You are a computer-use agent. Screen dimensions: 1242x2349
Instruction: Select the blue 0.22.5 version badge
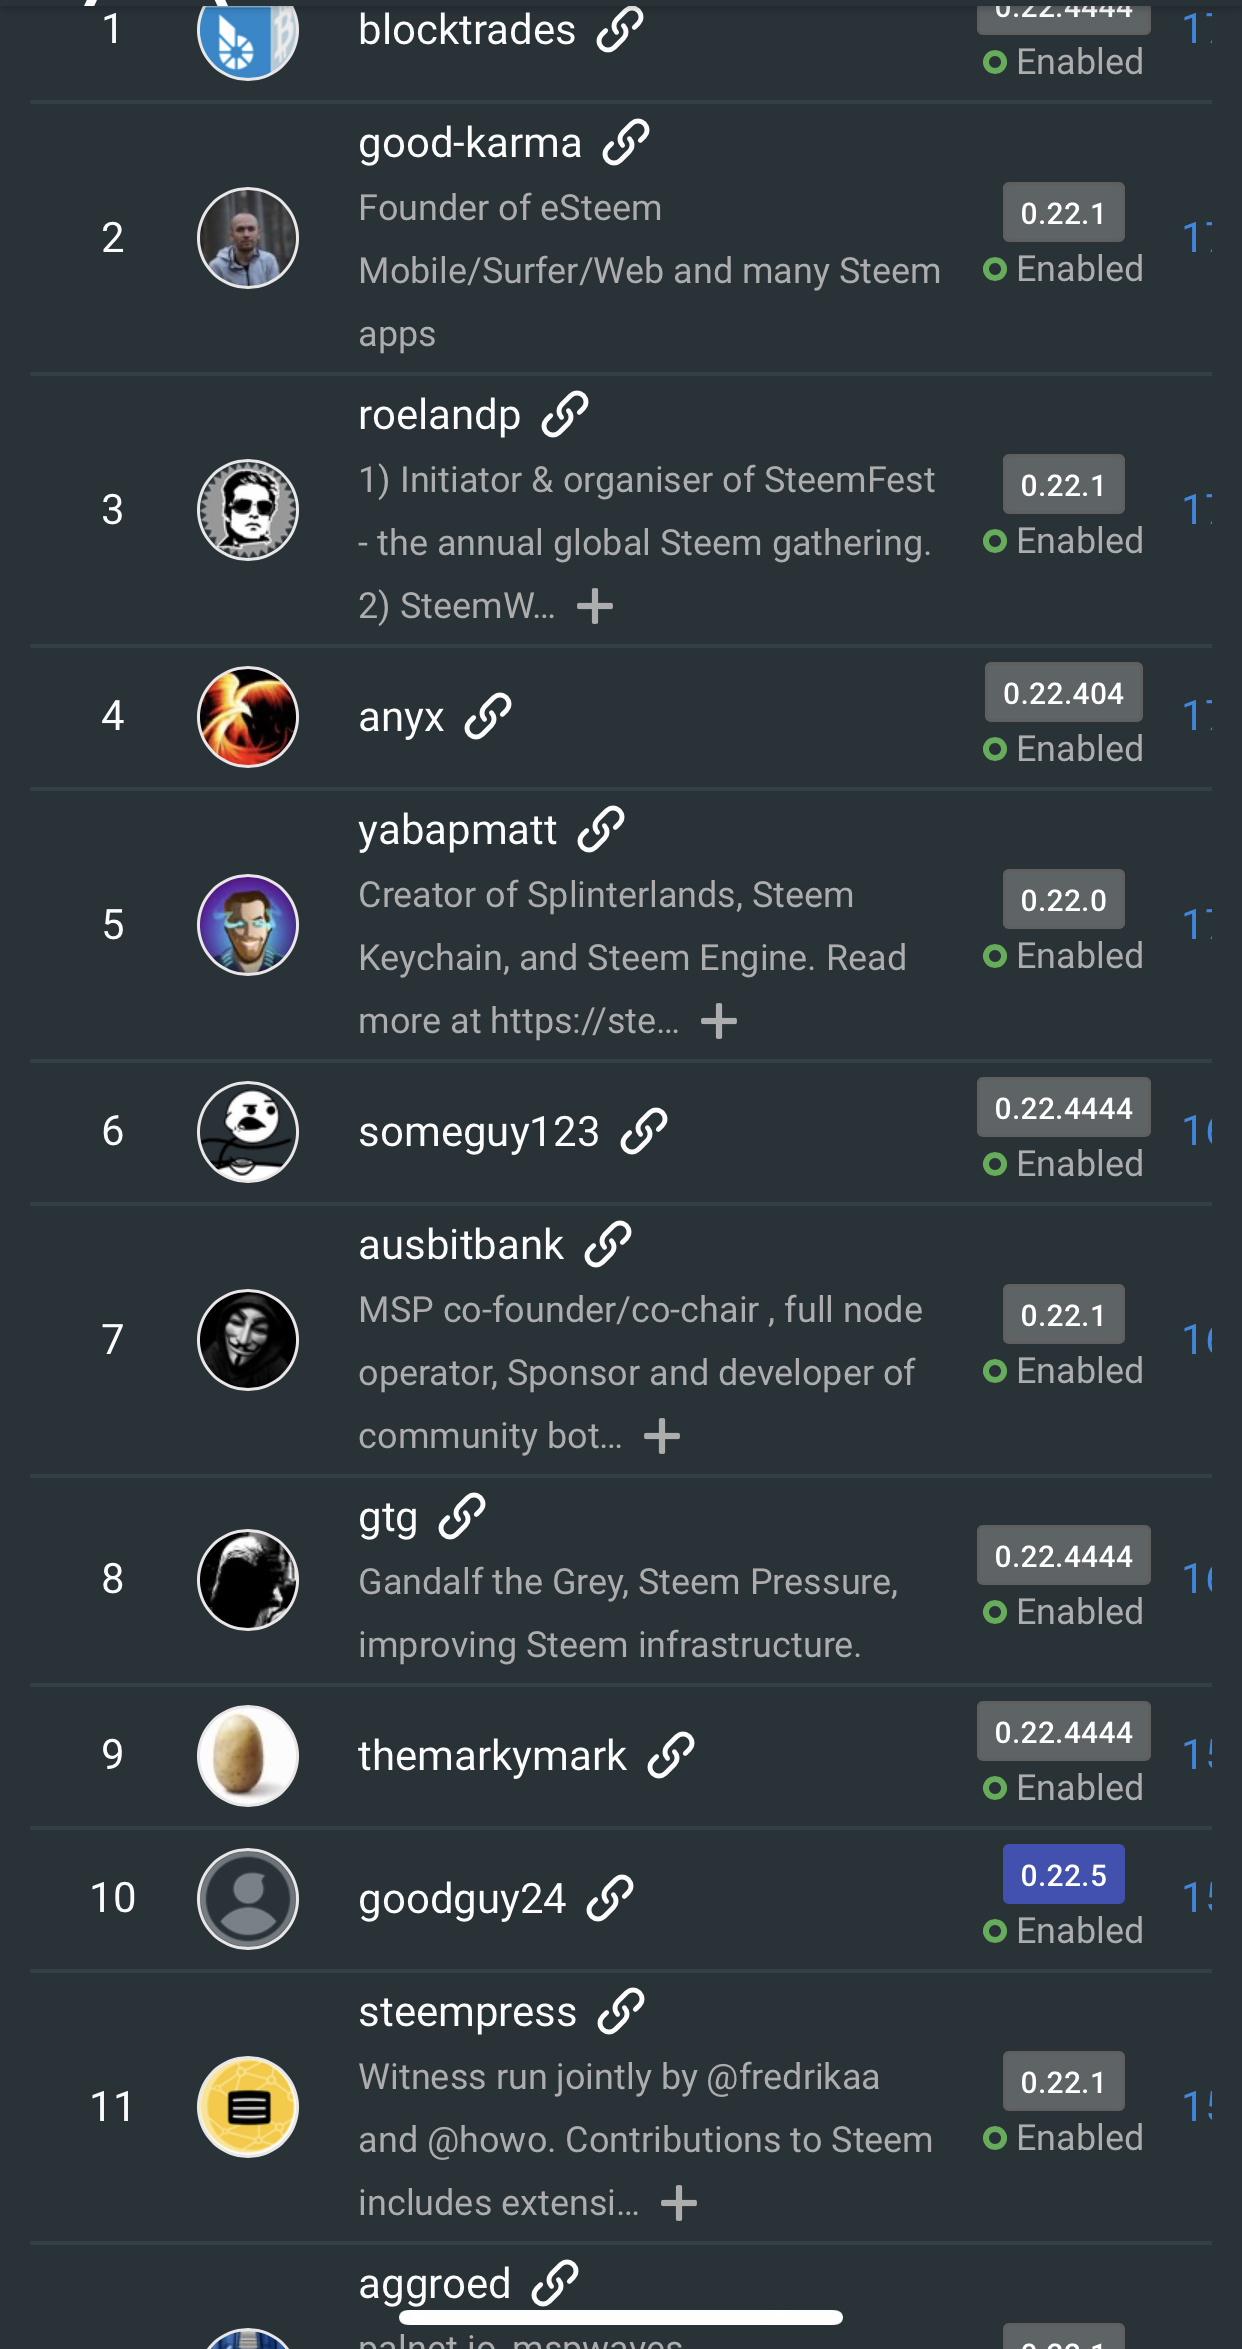click(x=1063, y=1875)
